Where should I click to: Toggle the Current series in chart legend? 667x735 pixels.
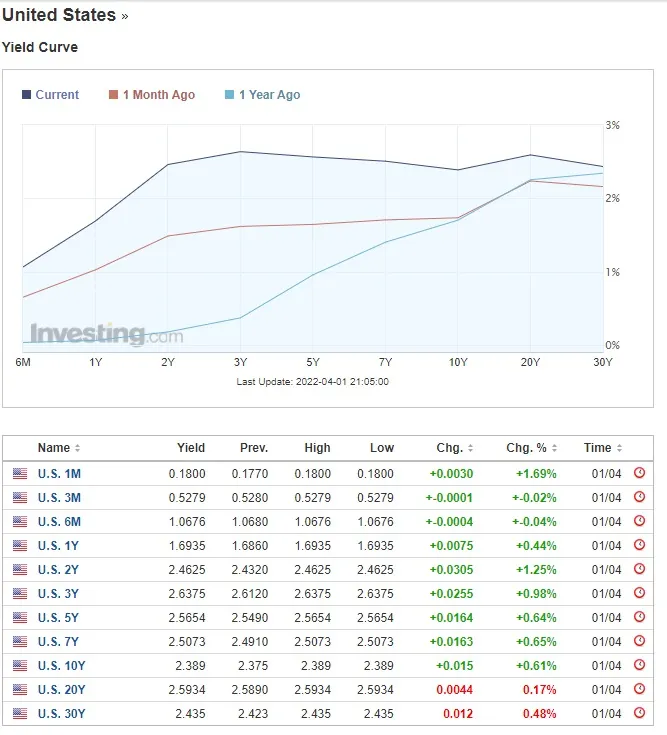click(x=50, y=95)
